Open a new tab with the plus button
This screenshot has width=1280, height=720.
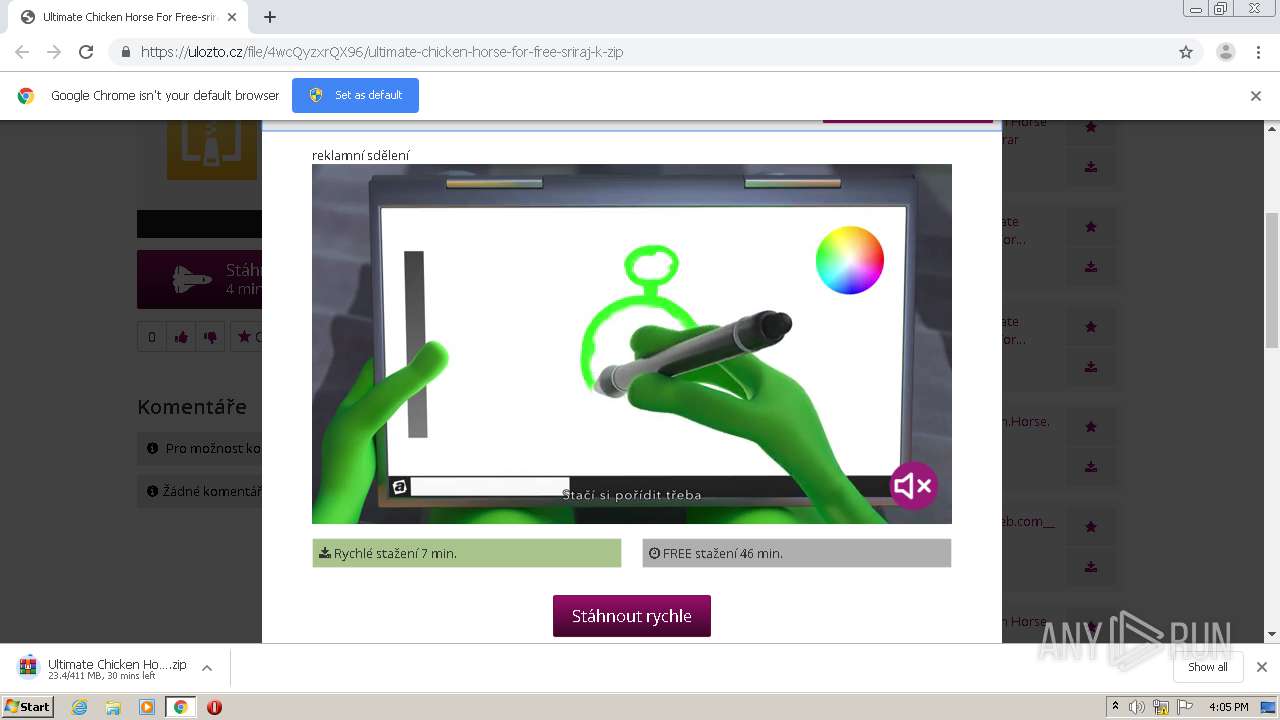pos(270,17)
